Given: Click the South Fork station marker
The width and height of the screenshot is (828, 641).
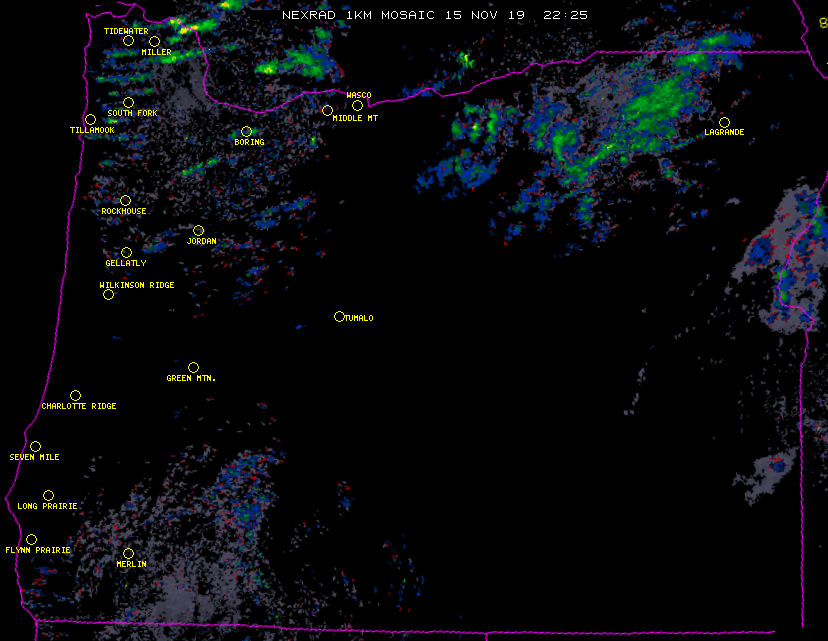Looking at the screenshot, I should tap(128, 102).
